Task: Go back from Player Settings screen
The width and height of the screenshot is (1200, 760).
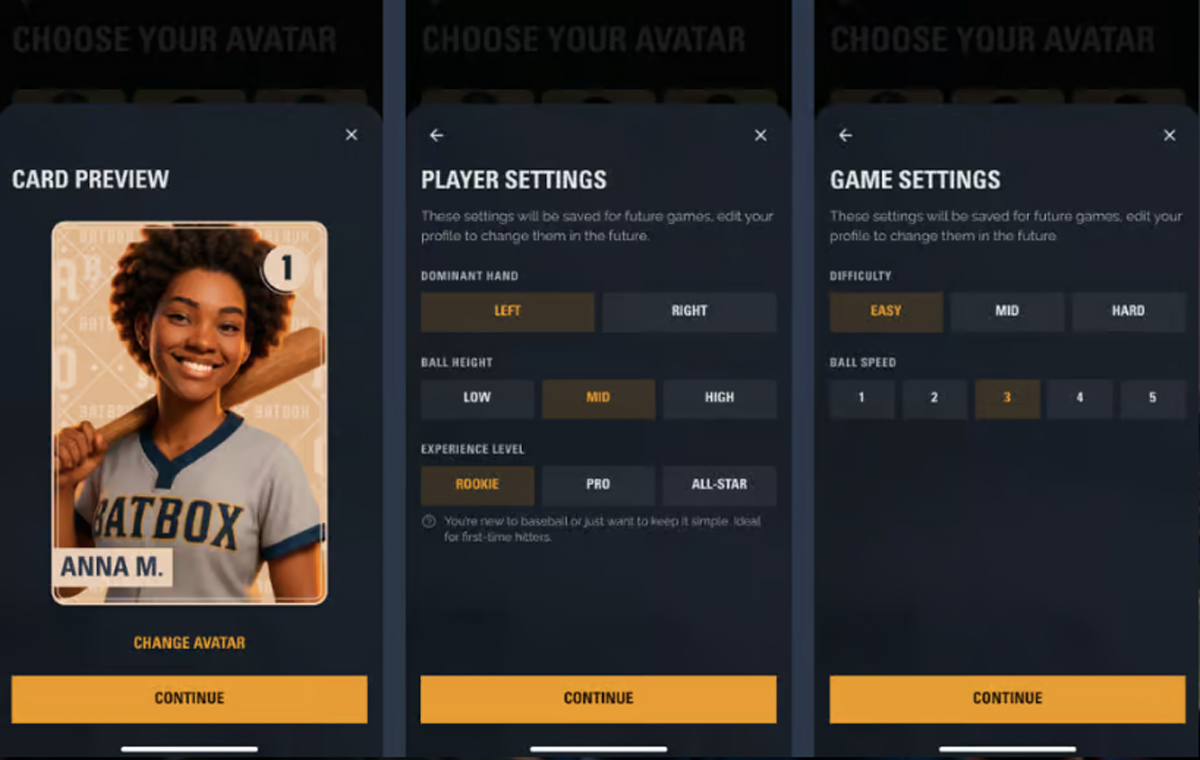Action: pyautogui.click(x=436, y=135)
